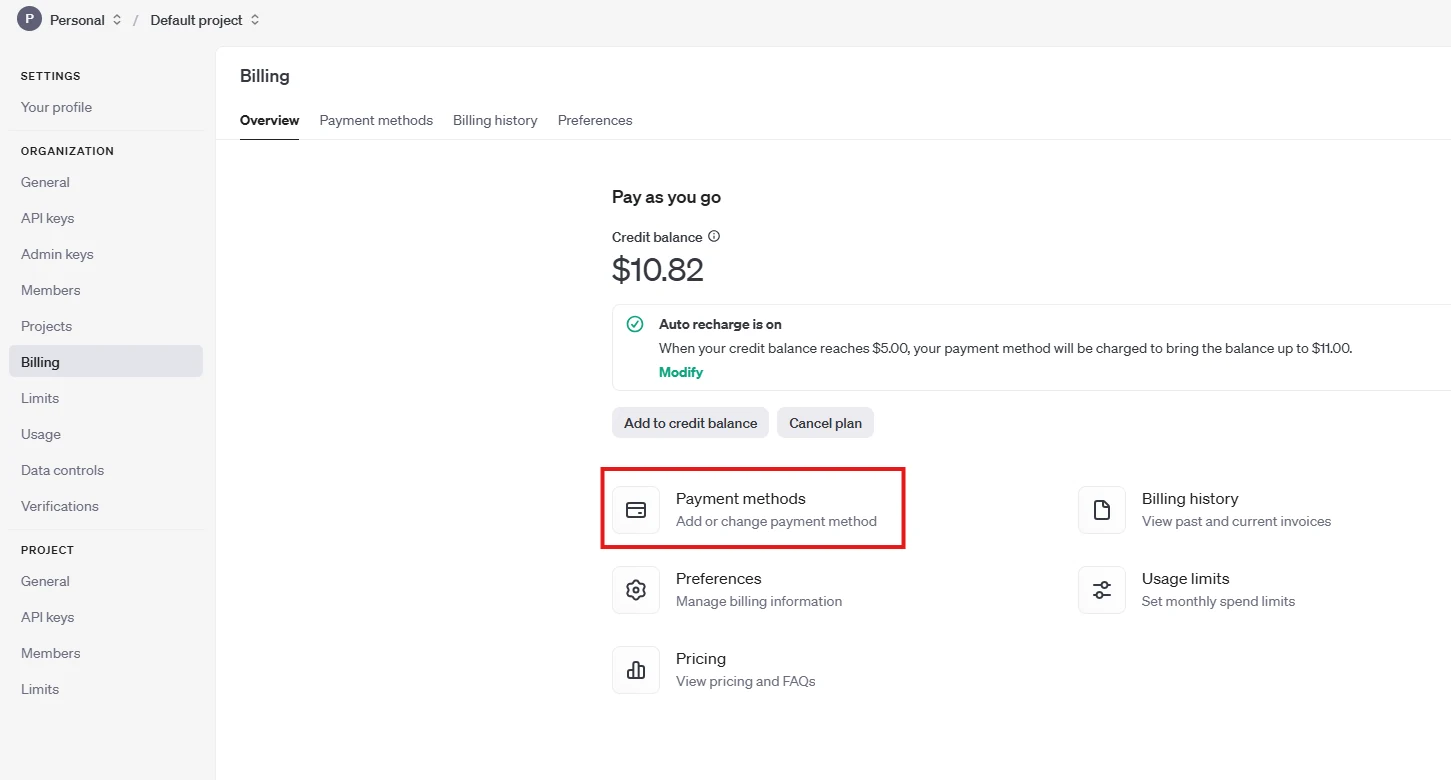
Task: Open Organization General settings in sidebar
Action: (x=45, y=182)
